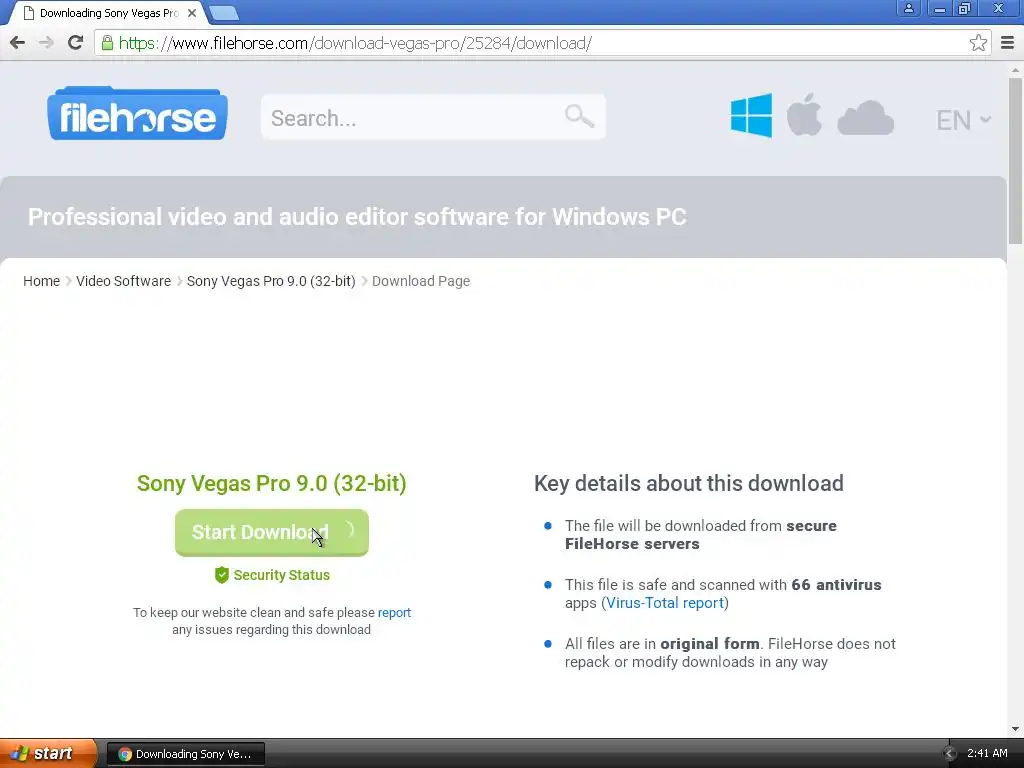Expand the EN language dropdown
Viewport: 1024px width, 768px height.
pyautogui.click(x=963, y=120)
